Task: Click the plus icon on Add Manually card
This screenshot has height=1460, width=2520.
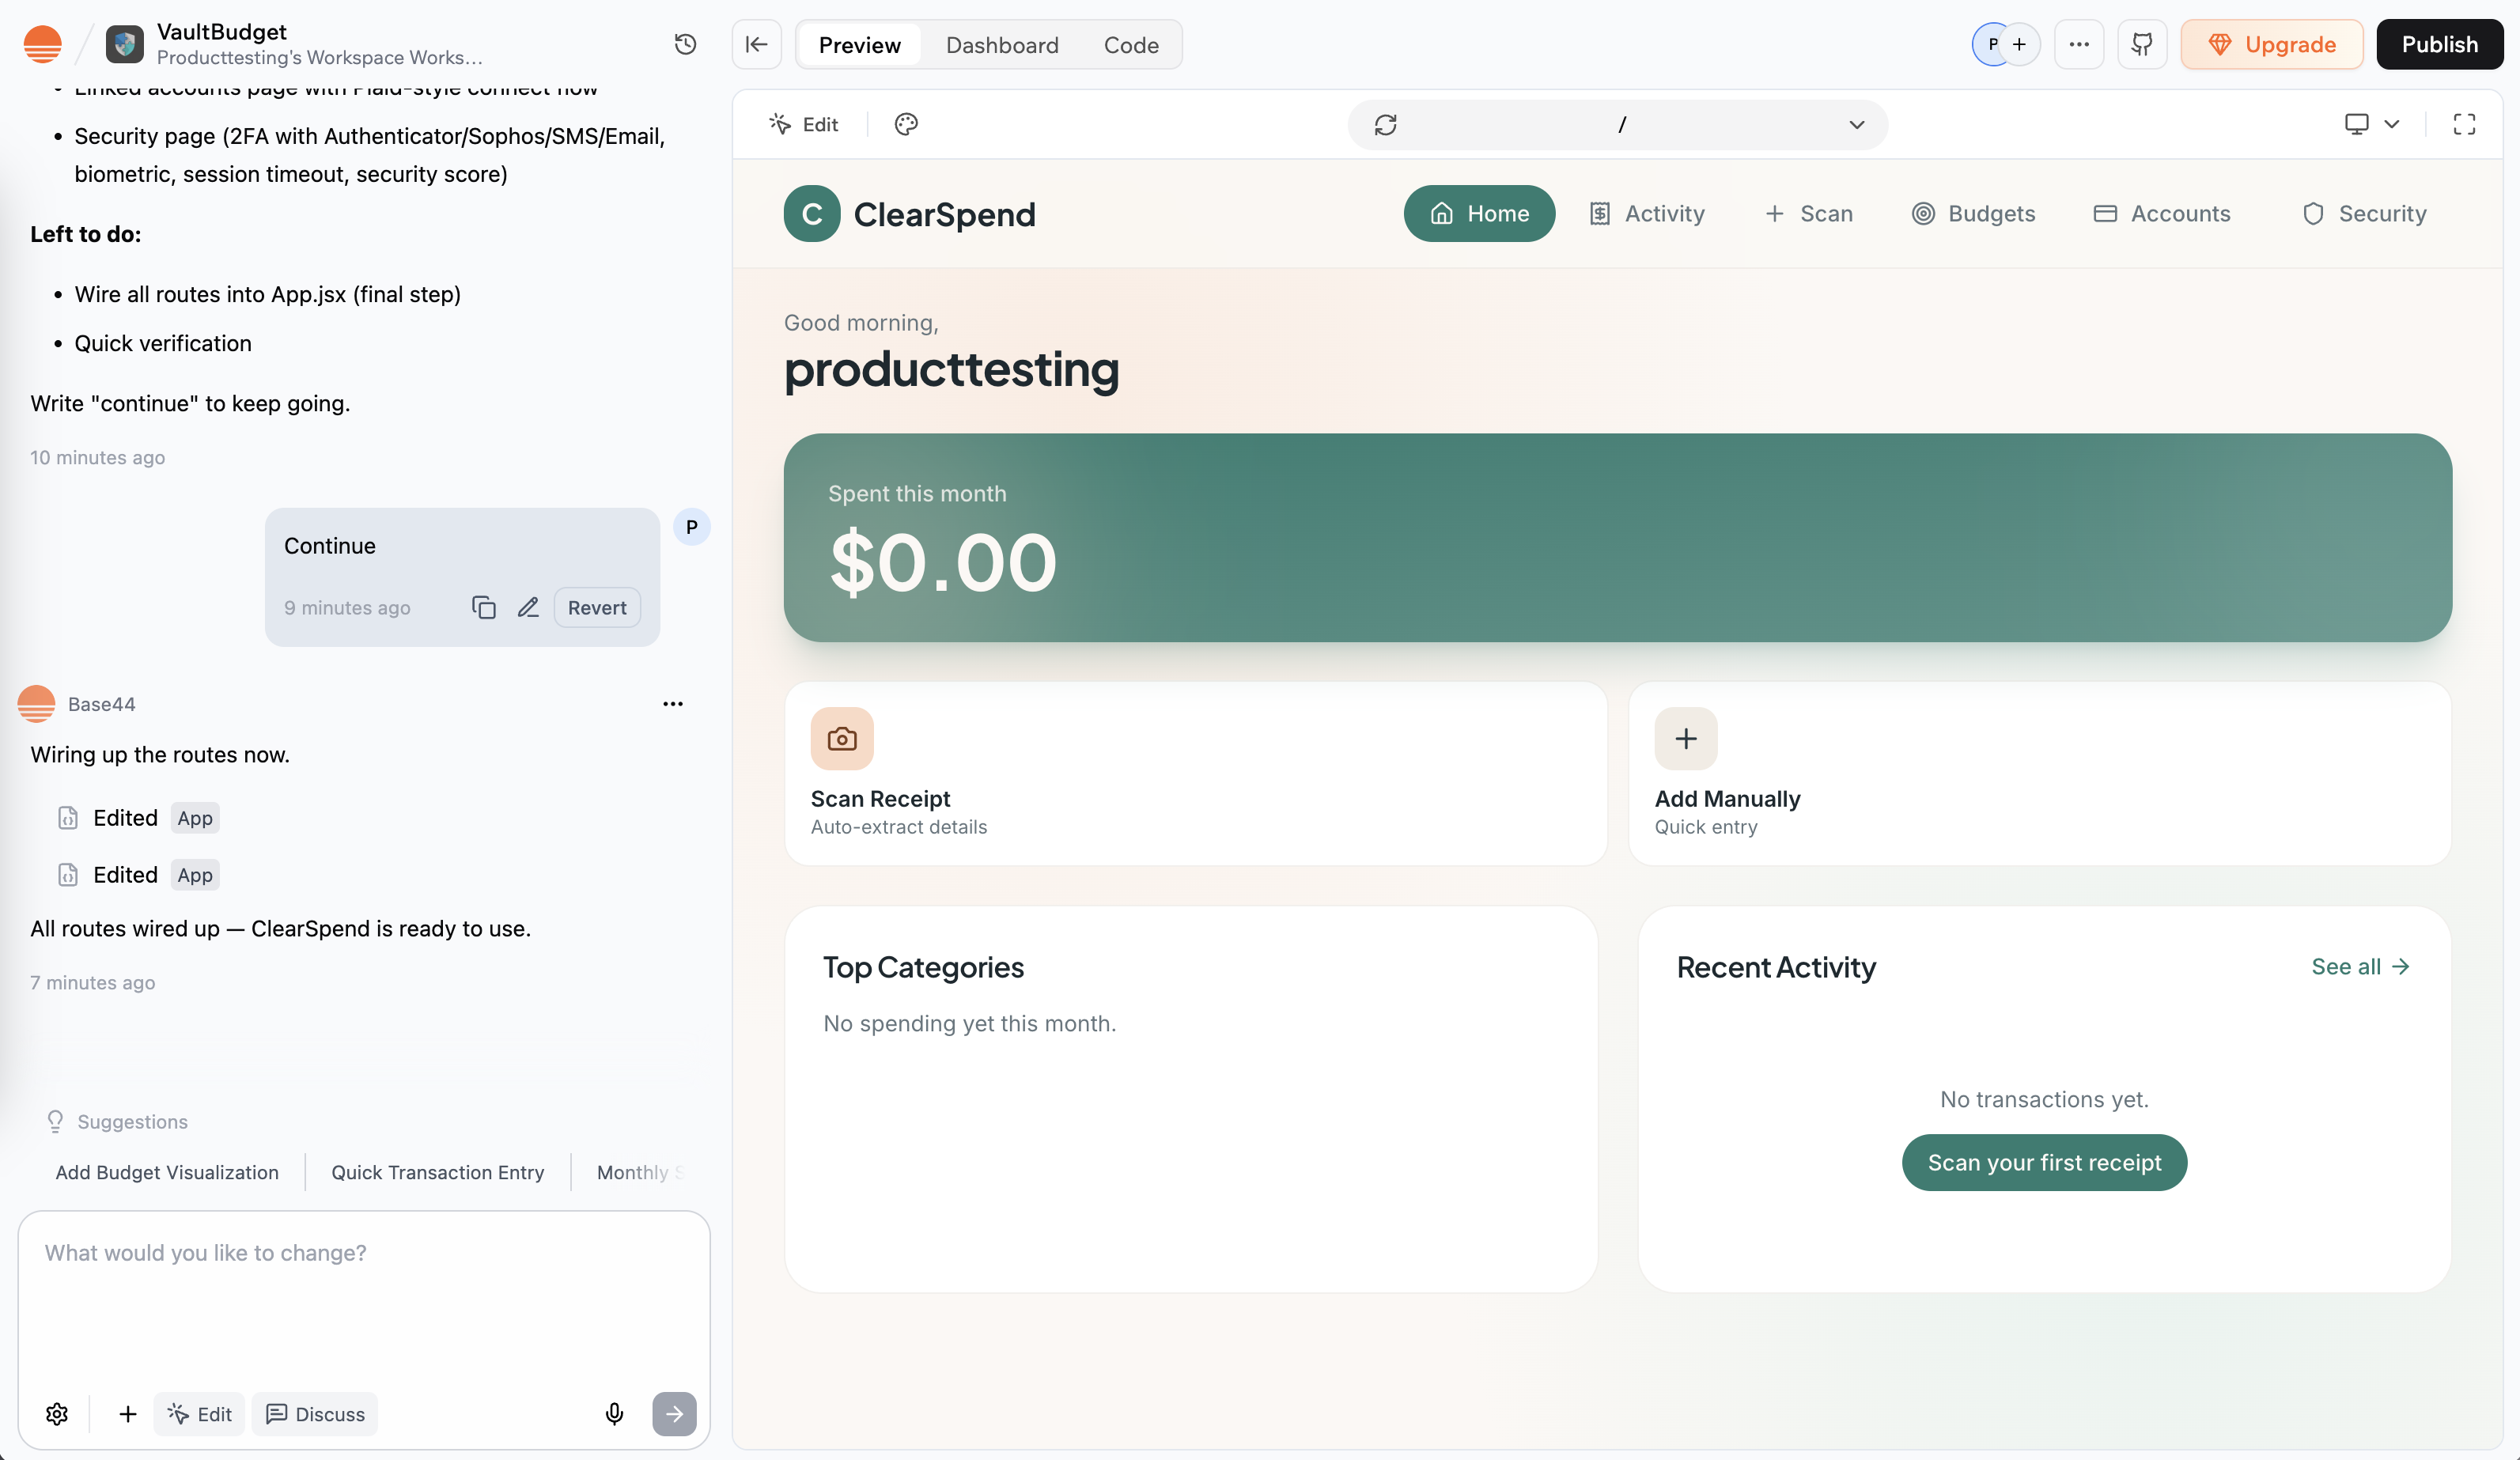Action: click(x=1686, y=738)
